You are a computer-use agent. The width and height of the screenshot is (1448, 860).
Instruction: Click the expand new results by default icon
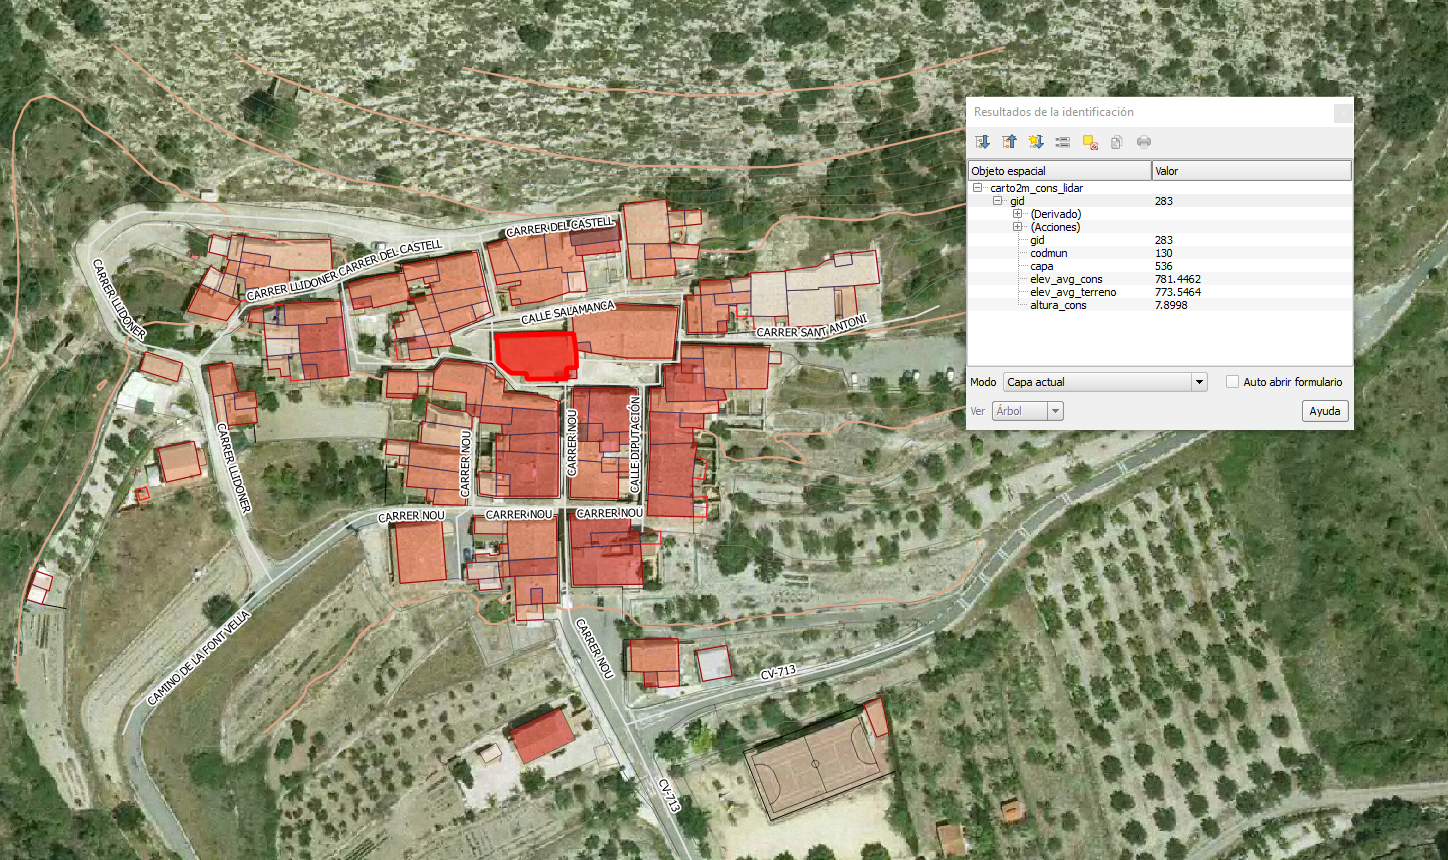pyautogui.click(x=1036, y=142)
